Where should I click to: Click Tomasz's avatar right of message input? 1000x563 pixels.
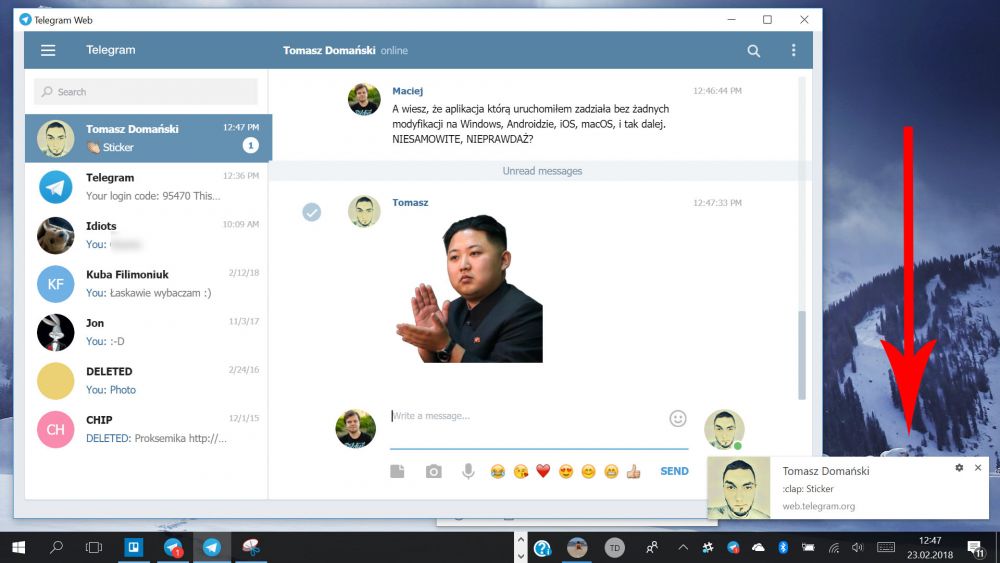[x=724, y=429]
